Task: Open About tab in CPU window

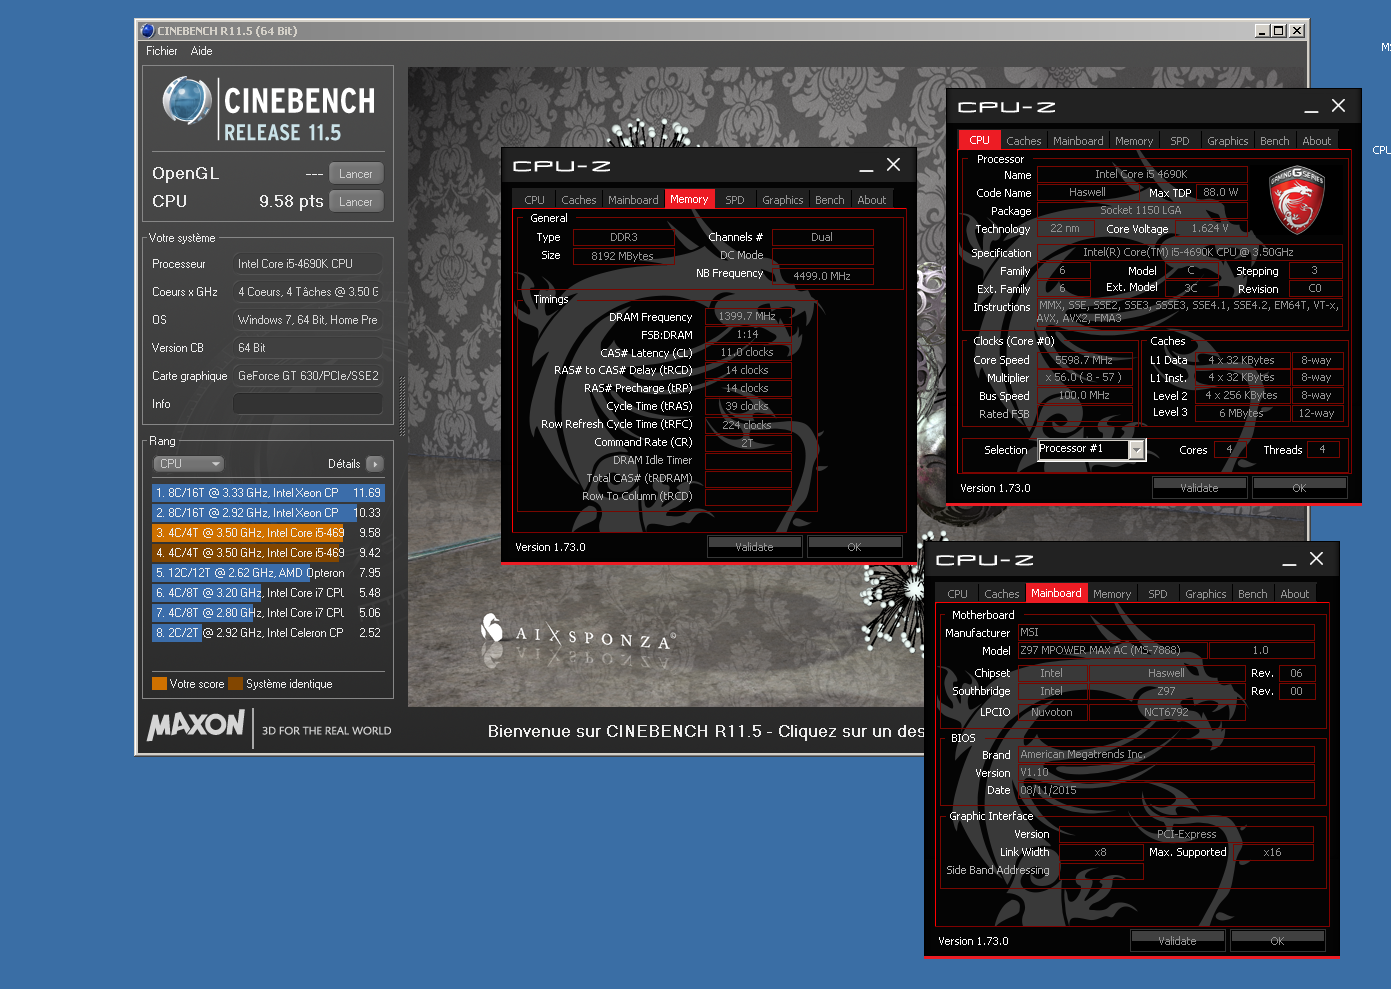Action: (1316, 141)
